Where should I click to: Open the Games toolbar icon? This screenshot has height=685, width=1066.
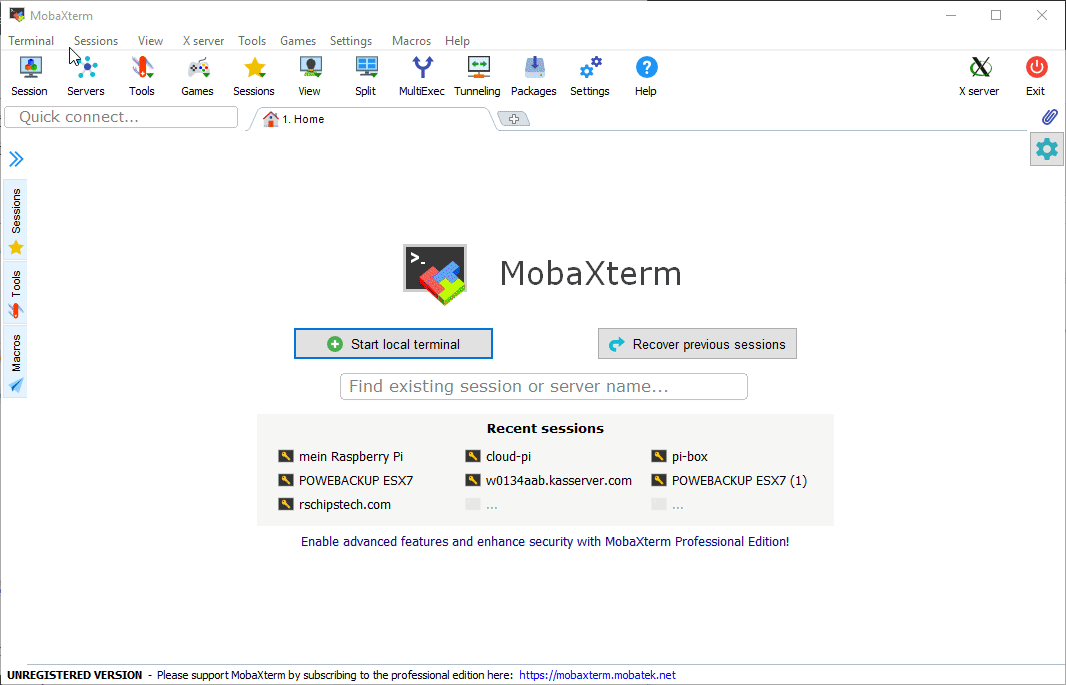point(197,76)
